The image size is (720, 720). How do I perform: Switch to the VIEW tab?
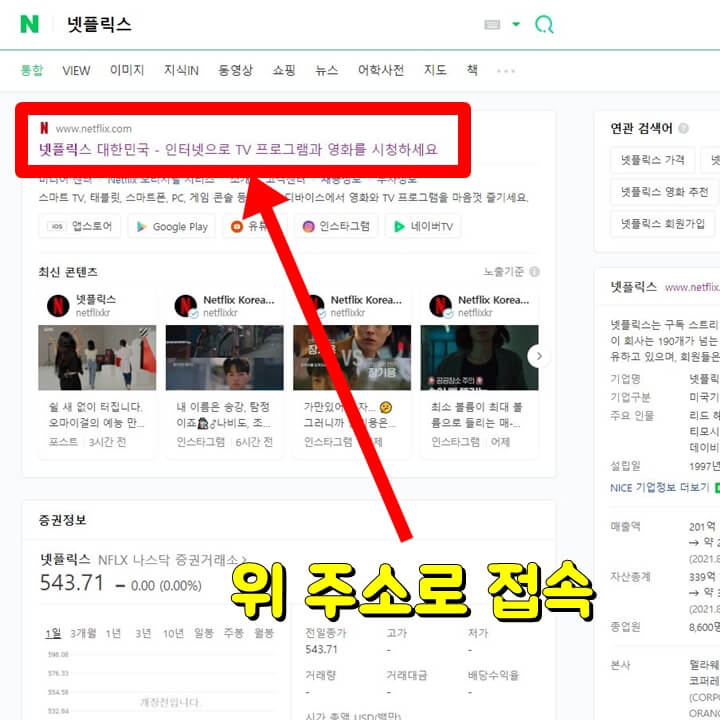pos(76,71)
